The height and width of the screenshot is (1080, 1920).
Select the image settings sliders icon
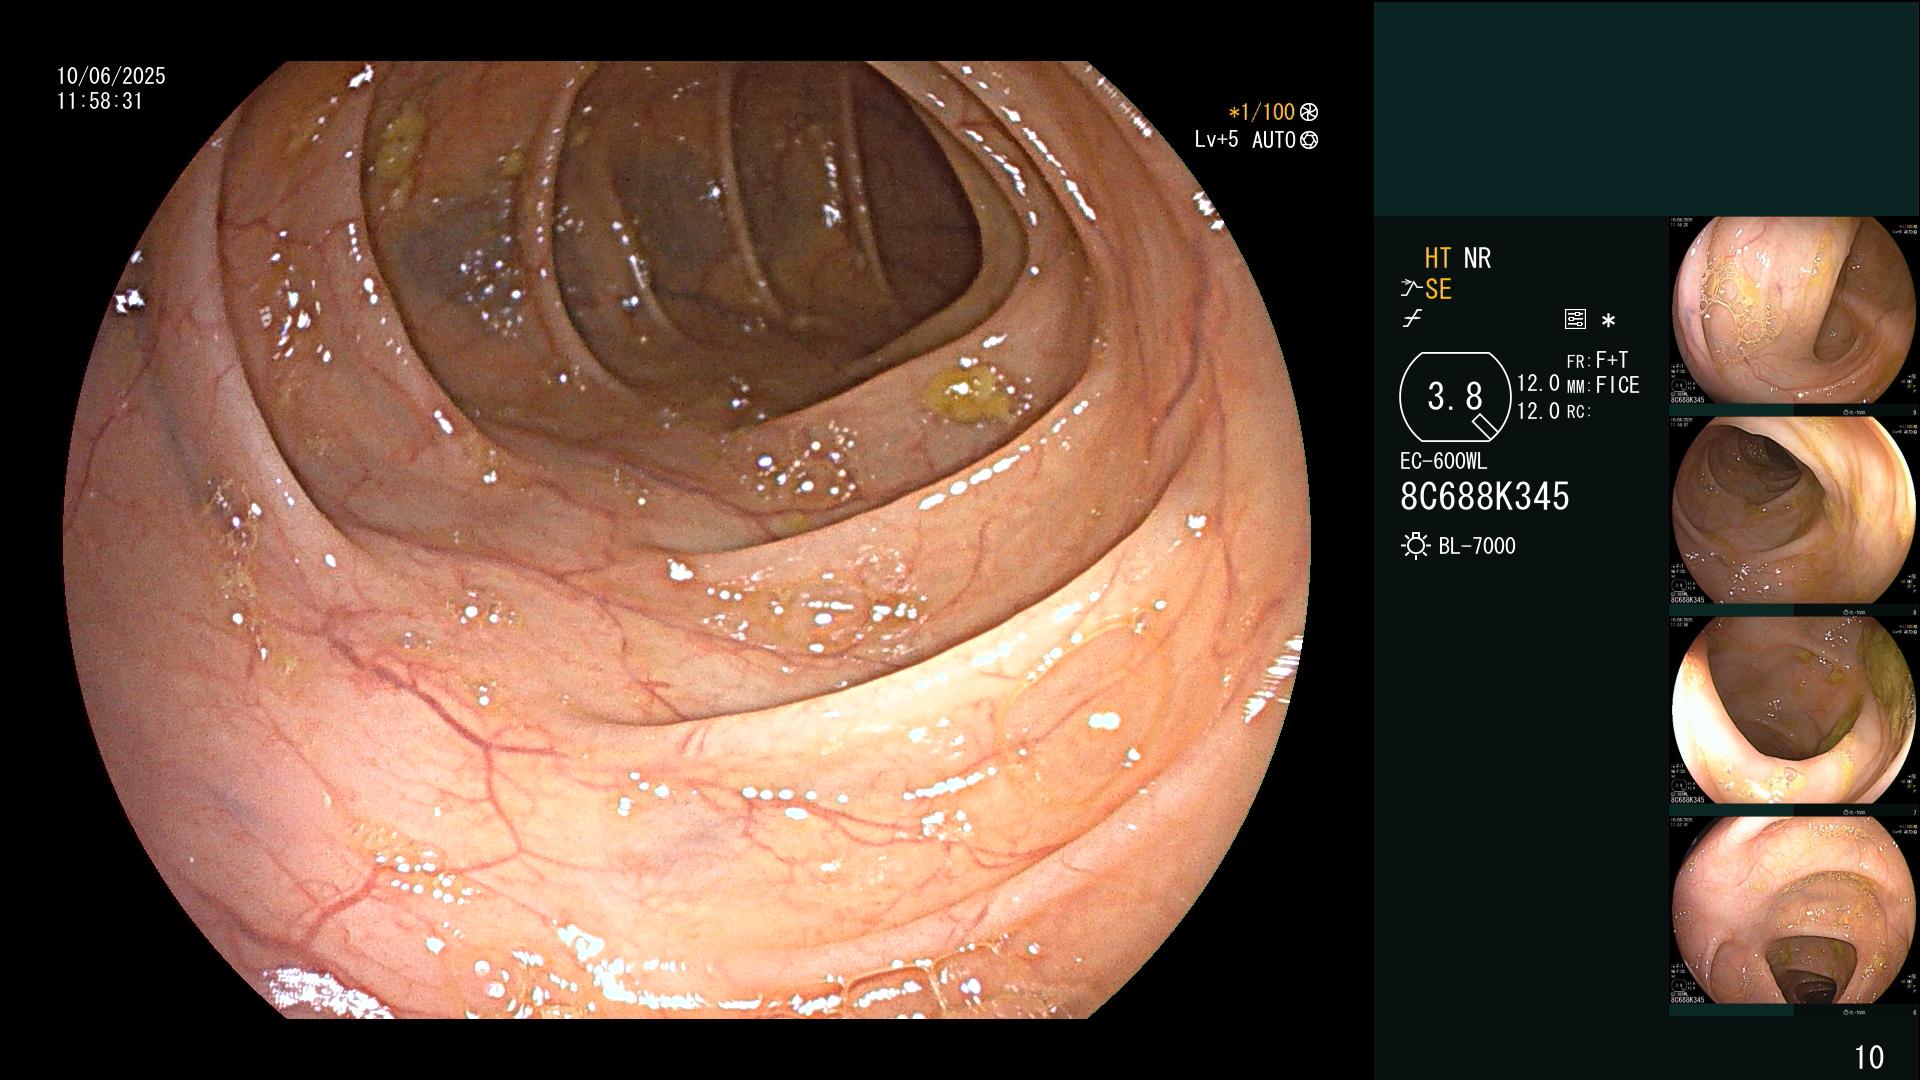1575,319
